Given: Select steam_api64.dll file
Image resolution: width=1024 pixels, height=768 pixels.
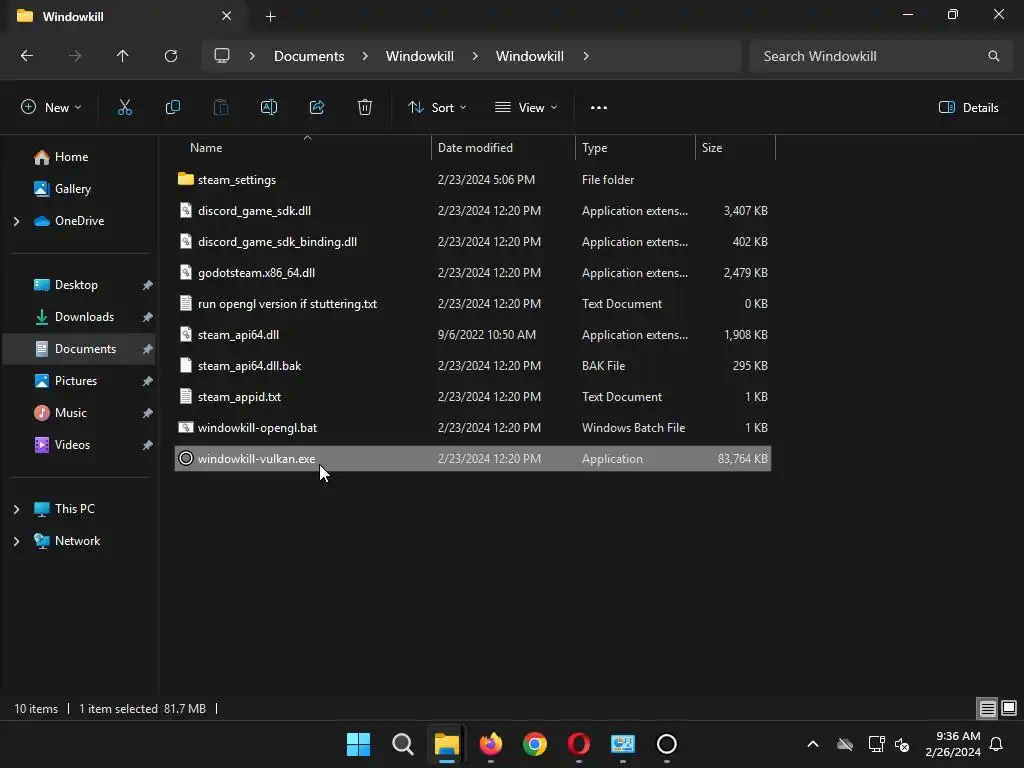Looking at the screenshot, I should click(473, 335).
